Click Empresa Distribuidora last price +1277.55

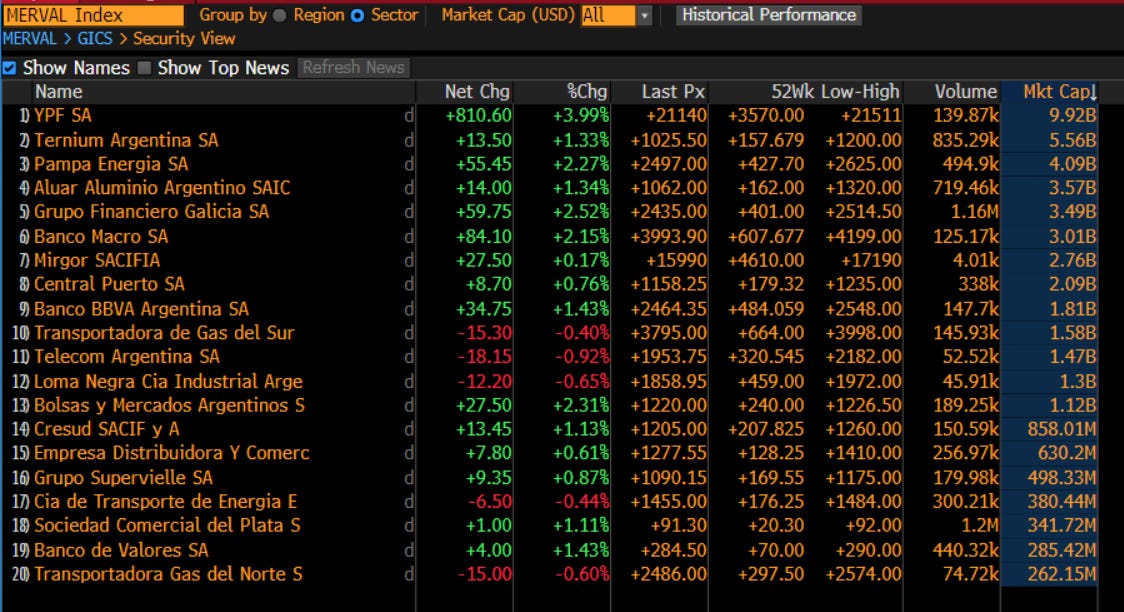tap(668, 453)
